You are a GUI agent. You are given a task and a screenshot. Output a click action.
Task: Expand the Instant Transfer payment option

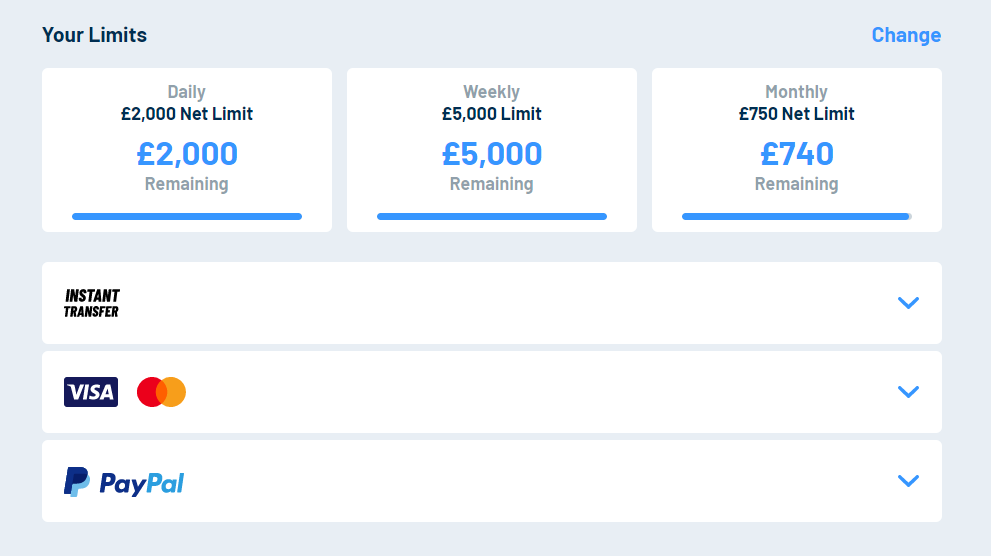point(908,303)
